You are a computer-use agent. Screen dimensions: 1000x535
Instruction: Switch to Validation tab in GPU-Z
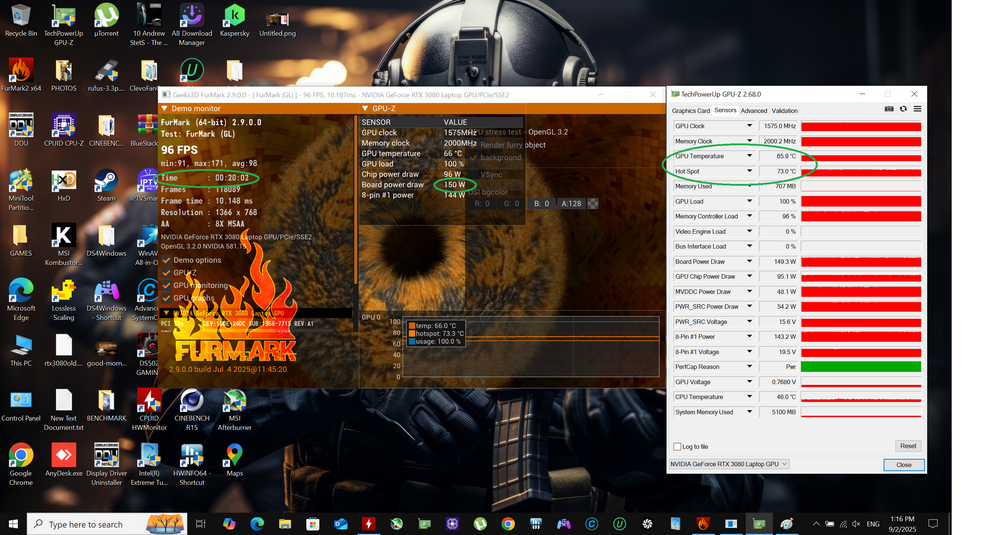click(x=784, y=110)
